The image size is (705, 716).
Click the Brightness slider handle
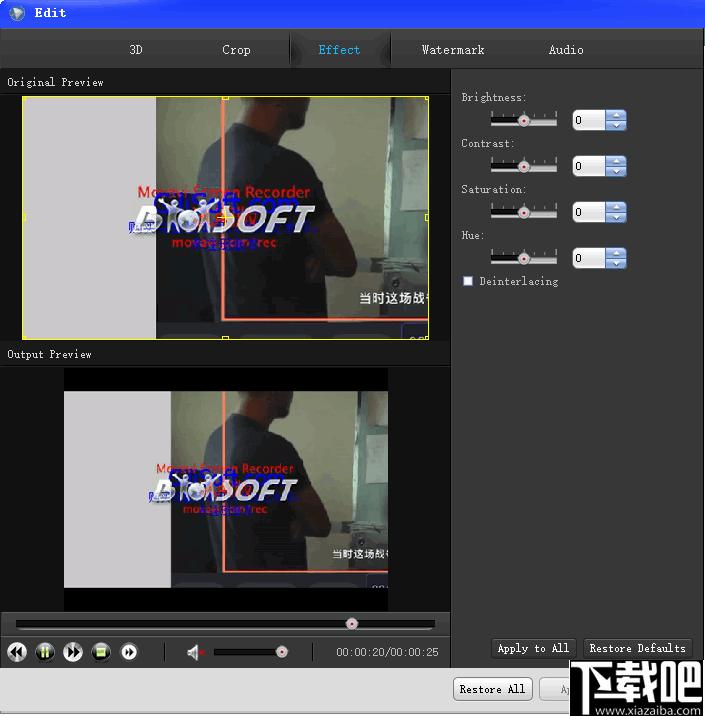point(524,121)
